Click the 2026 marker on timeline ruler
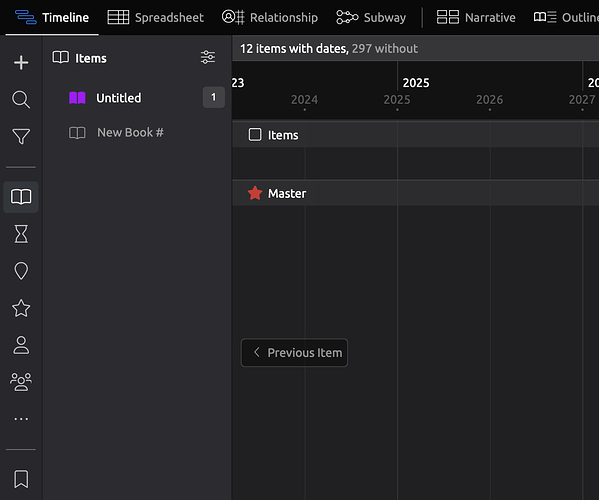The height and width of the screenshot is (500, 599). [x=489, y=100]
